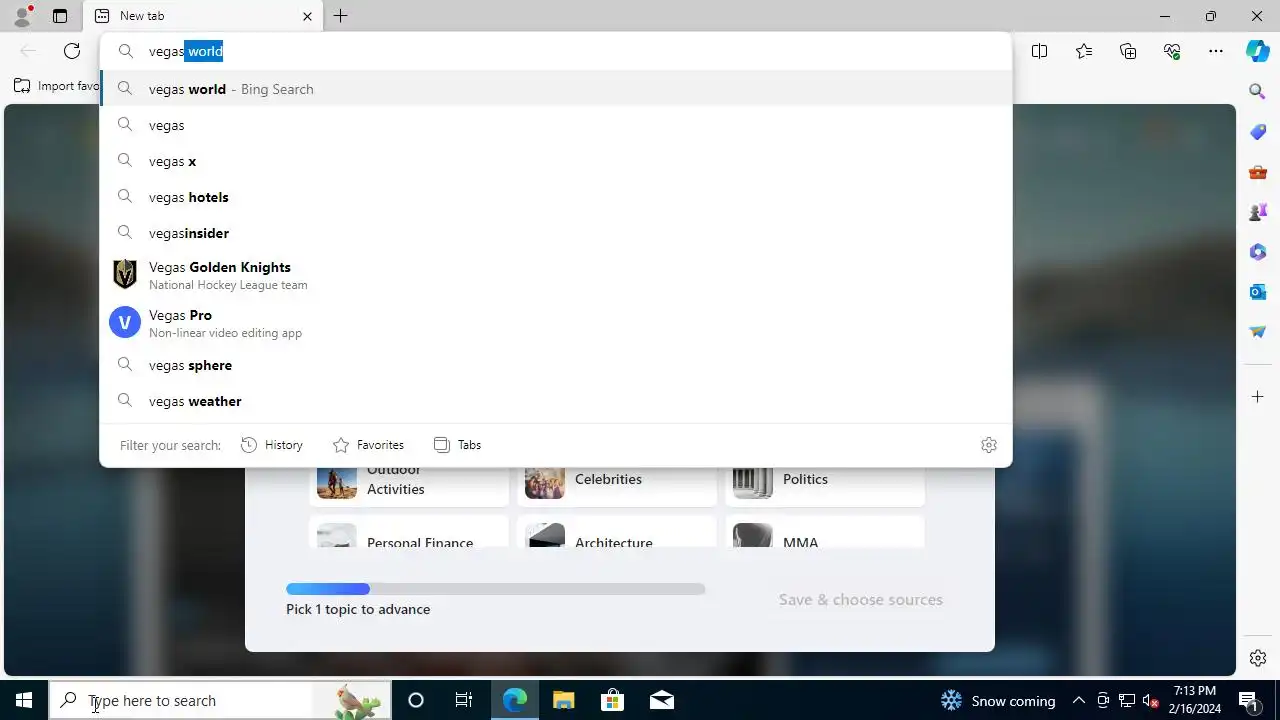1280x720 pixels.
Task: Open the tab actions menu icon
Action: point(60,16)
